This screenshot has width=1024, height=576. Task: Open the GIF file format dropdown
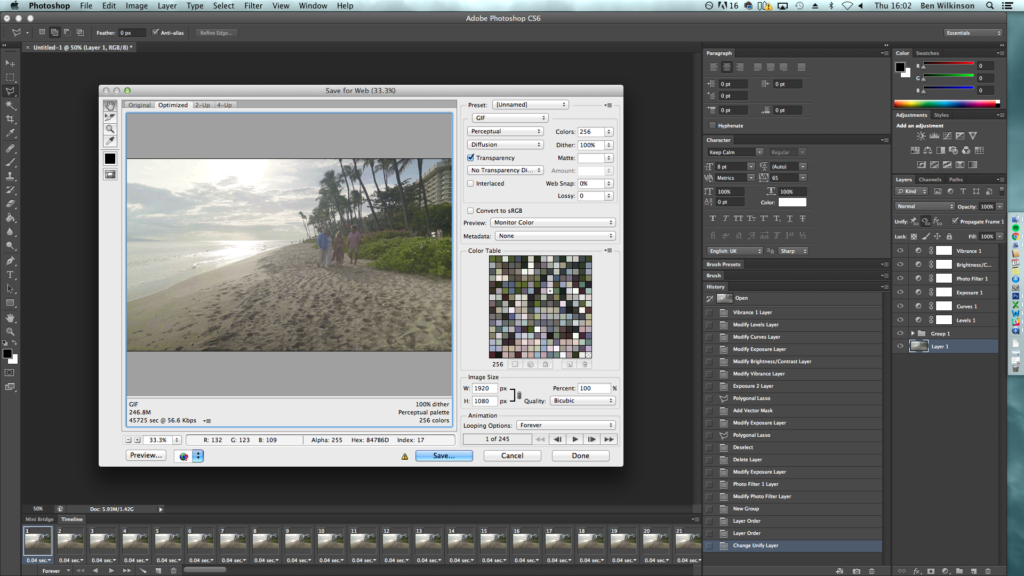[x=509, y=118]
